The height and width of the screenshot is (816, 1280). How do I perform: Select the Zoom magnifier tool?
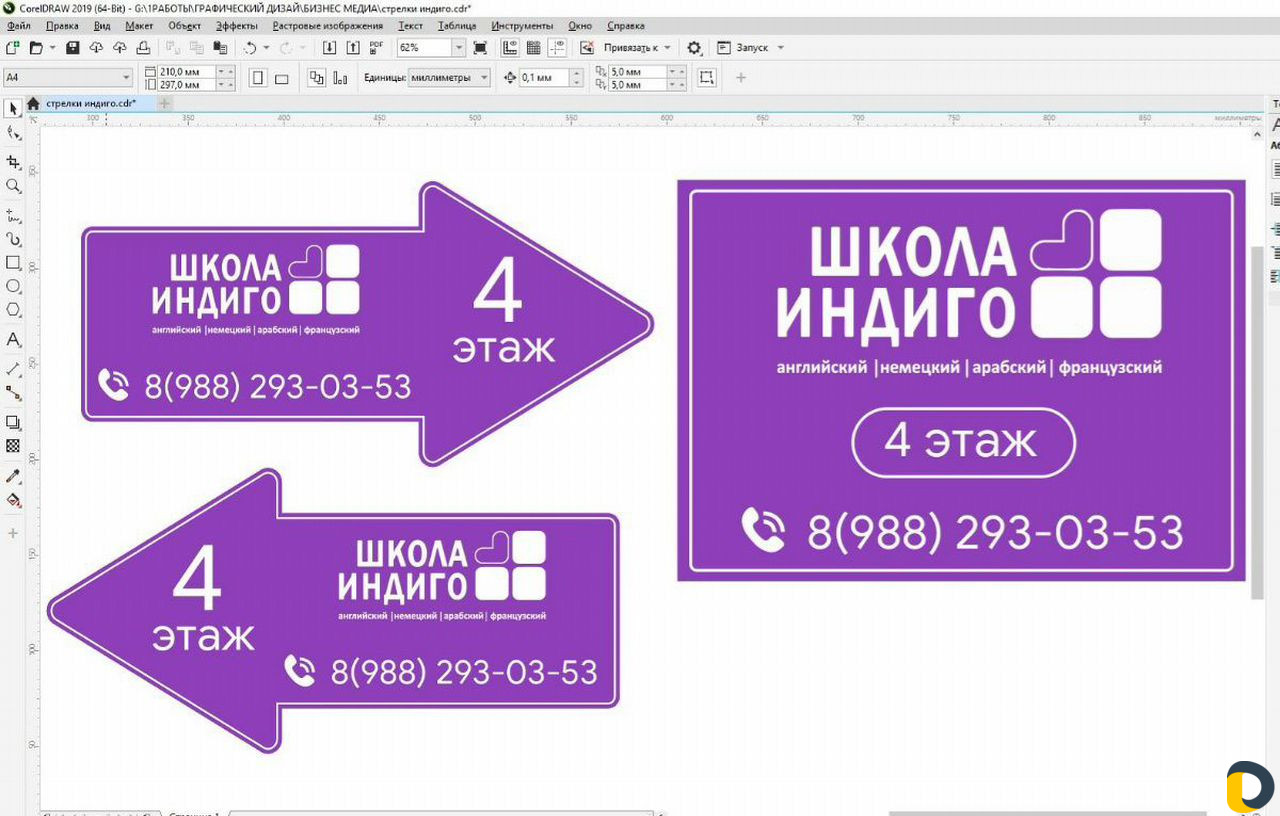[x=14, y=186]
